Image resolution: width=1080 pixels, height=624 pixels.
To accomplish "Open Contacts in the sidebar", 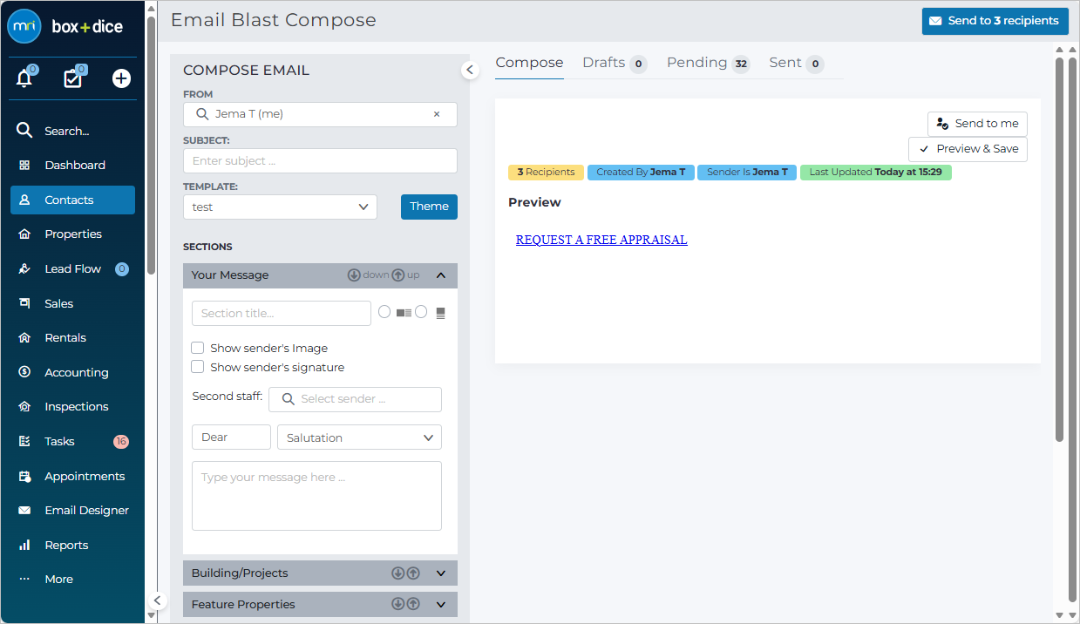I will [72, 200].
